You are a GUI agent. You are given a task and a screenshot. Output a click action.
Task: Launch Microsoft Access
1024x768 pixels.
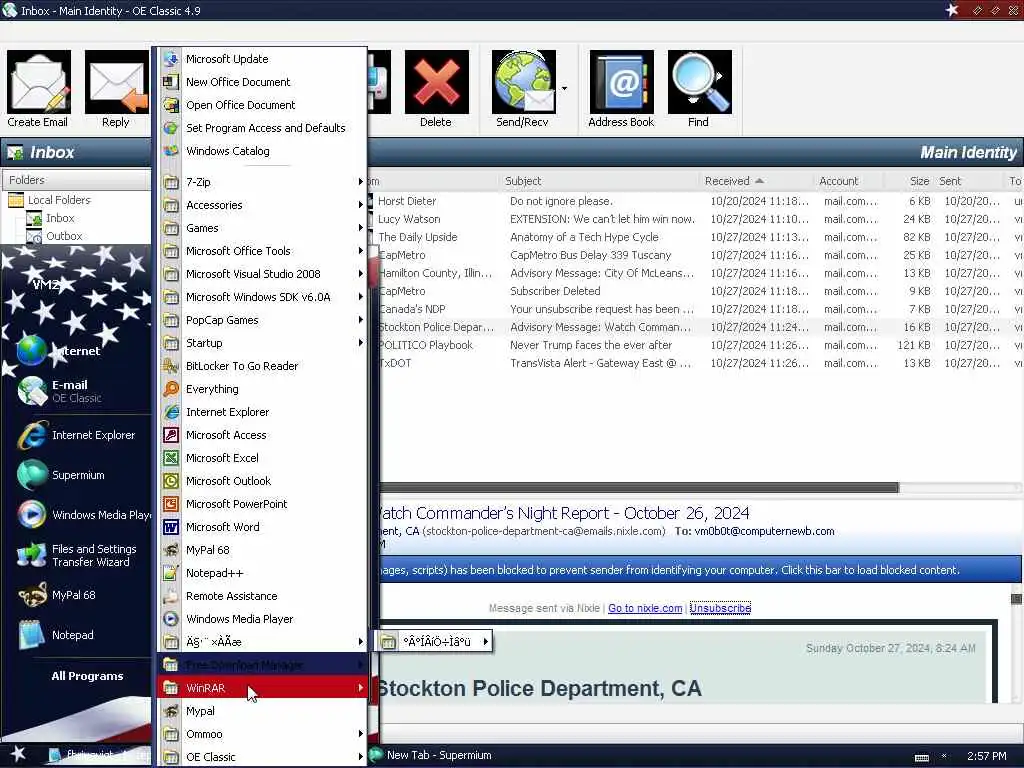[x=263, y=435]
